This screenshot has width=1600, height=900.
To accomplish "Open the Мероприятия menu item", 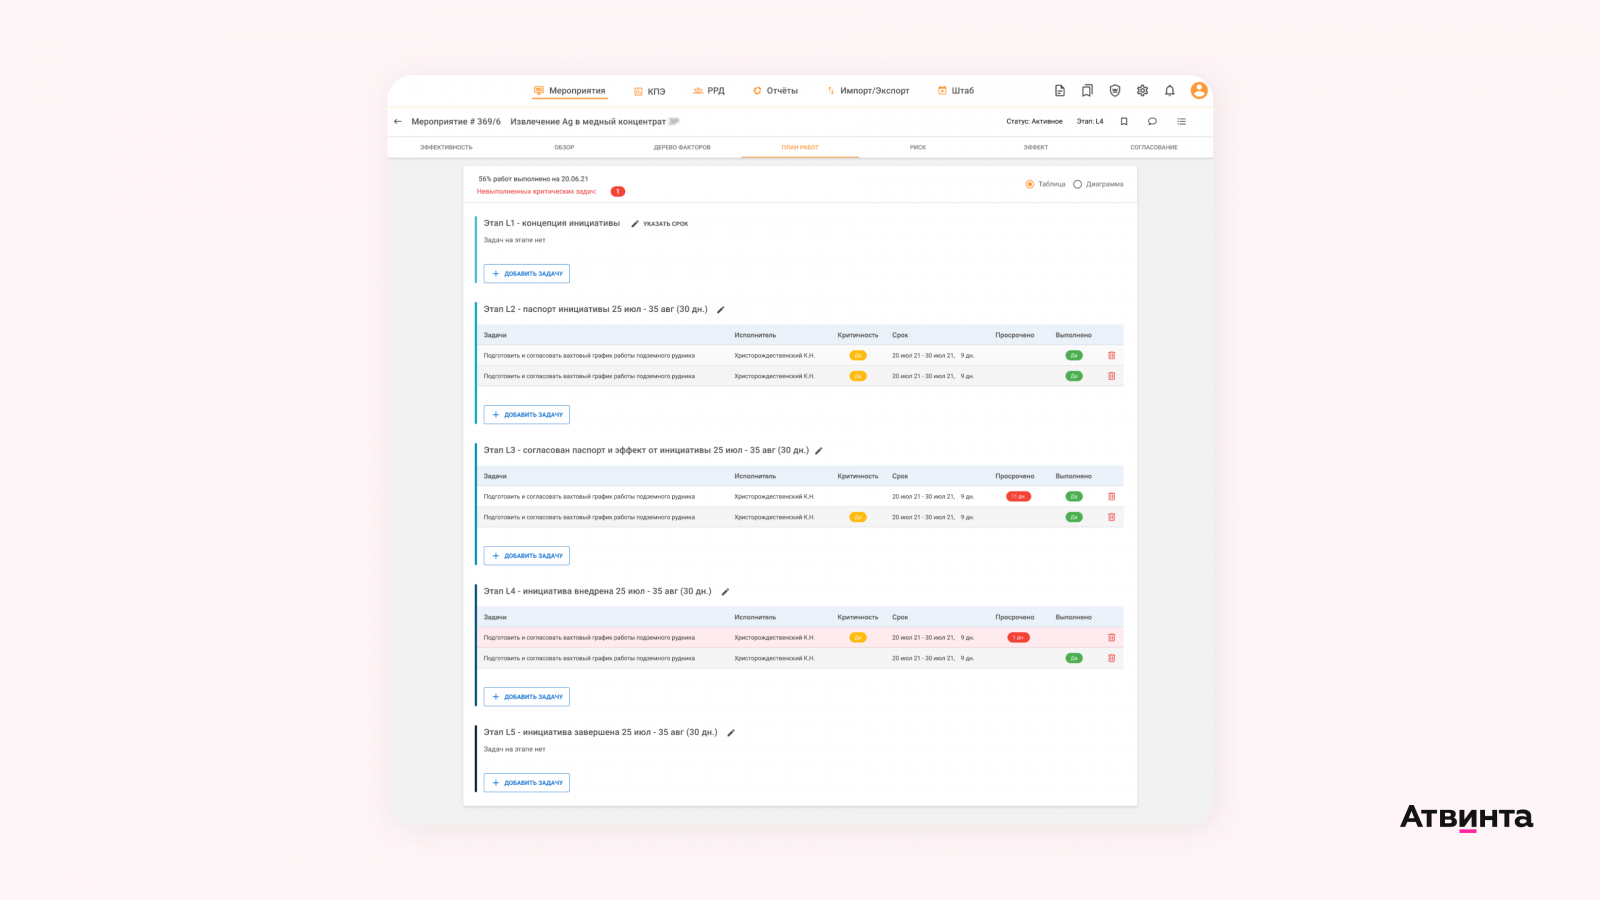I will [x=570, y=91].
